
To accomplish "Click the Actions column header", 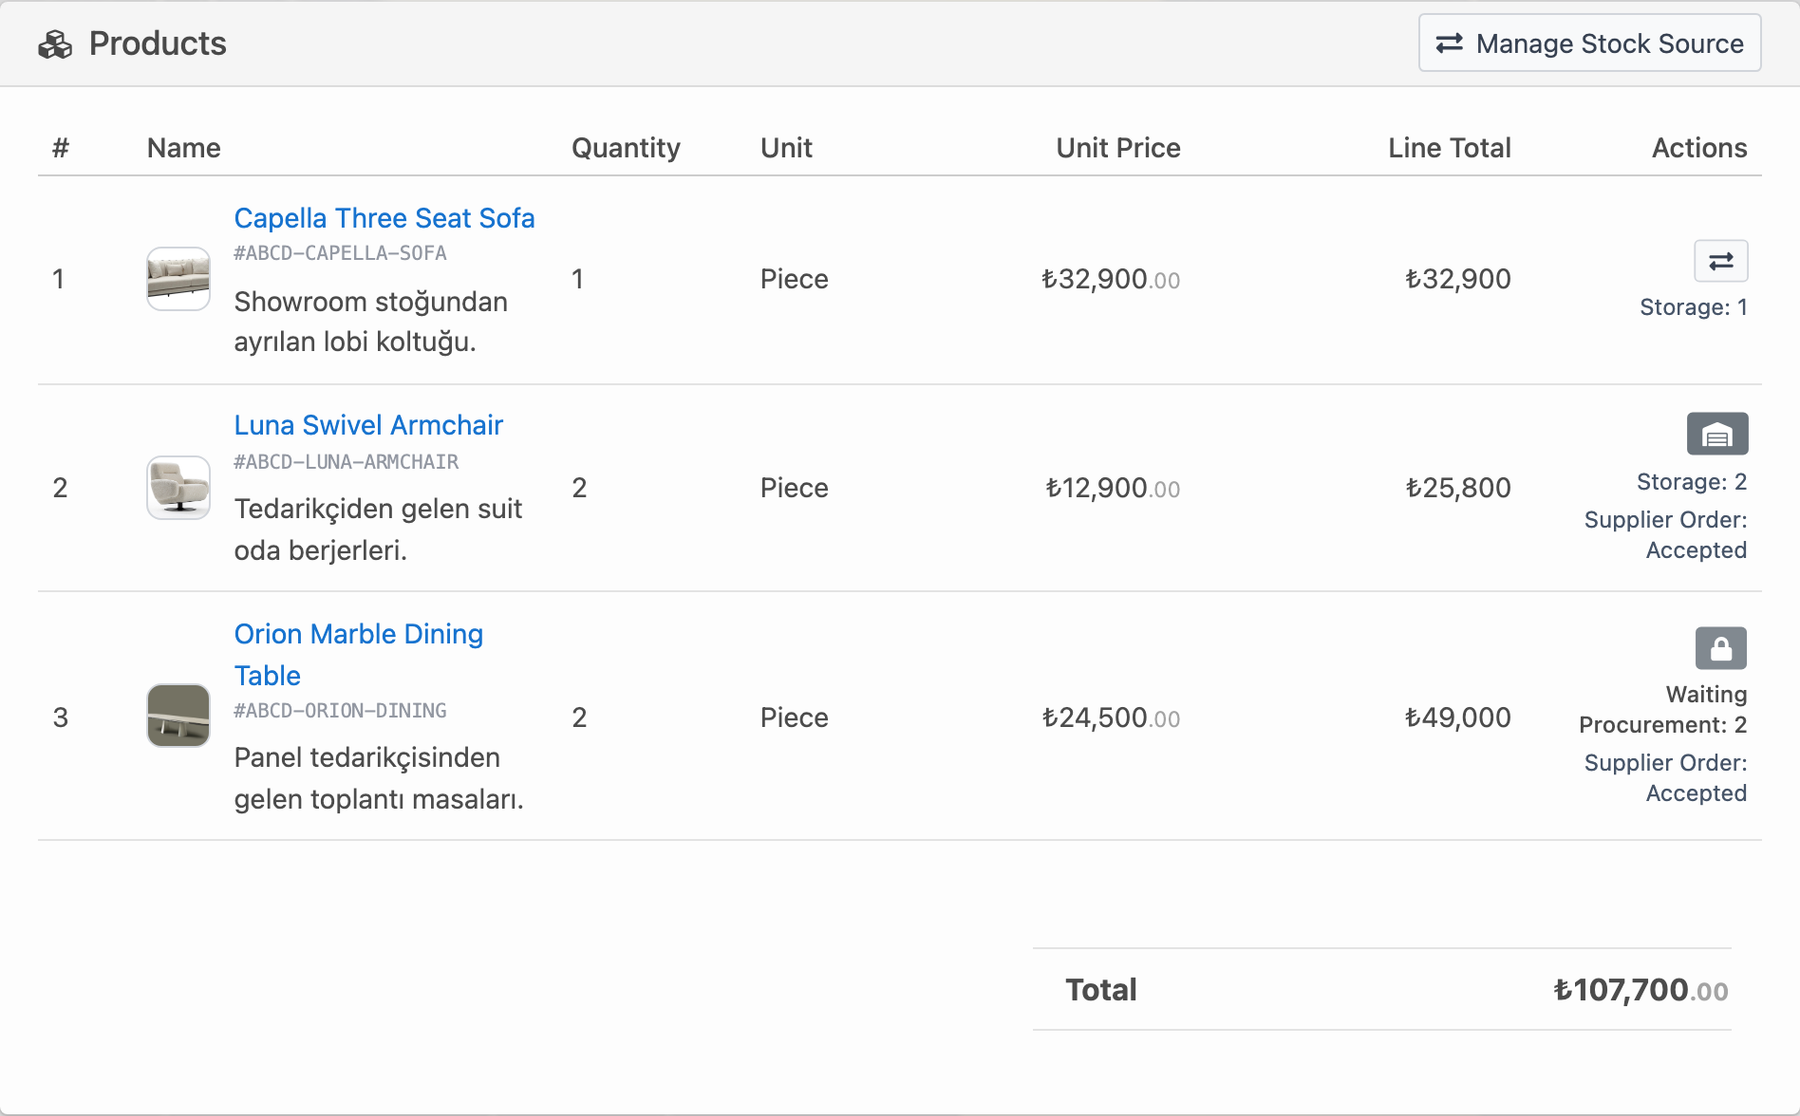I will tap(1699, 148).
